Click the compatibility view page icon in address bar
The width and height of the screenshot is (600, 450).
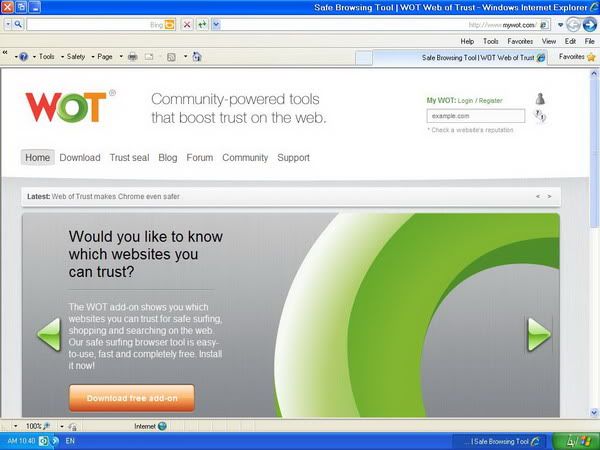pyautogui.click(x=545, y=25)
